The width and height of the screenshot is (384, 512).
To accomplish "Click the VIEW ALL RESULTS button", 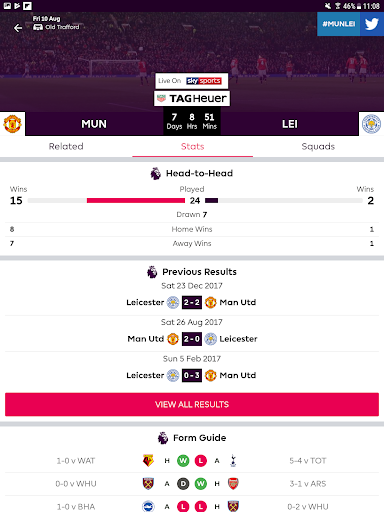I will tap(192, 404).
